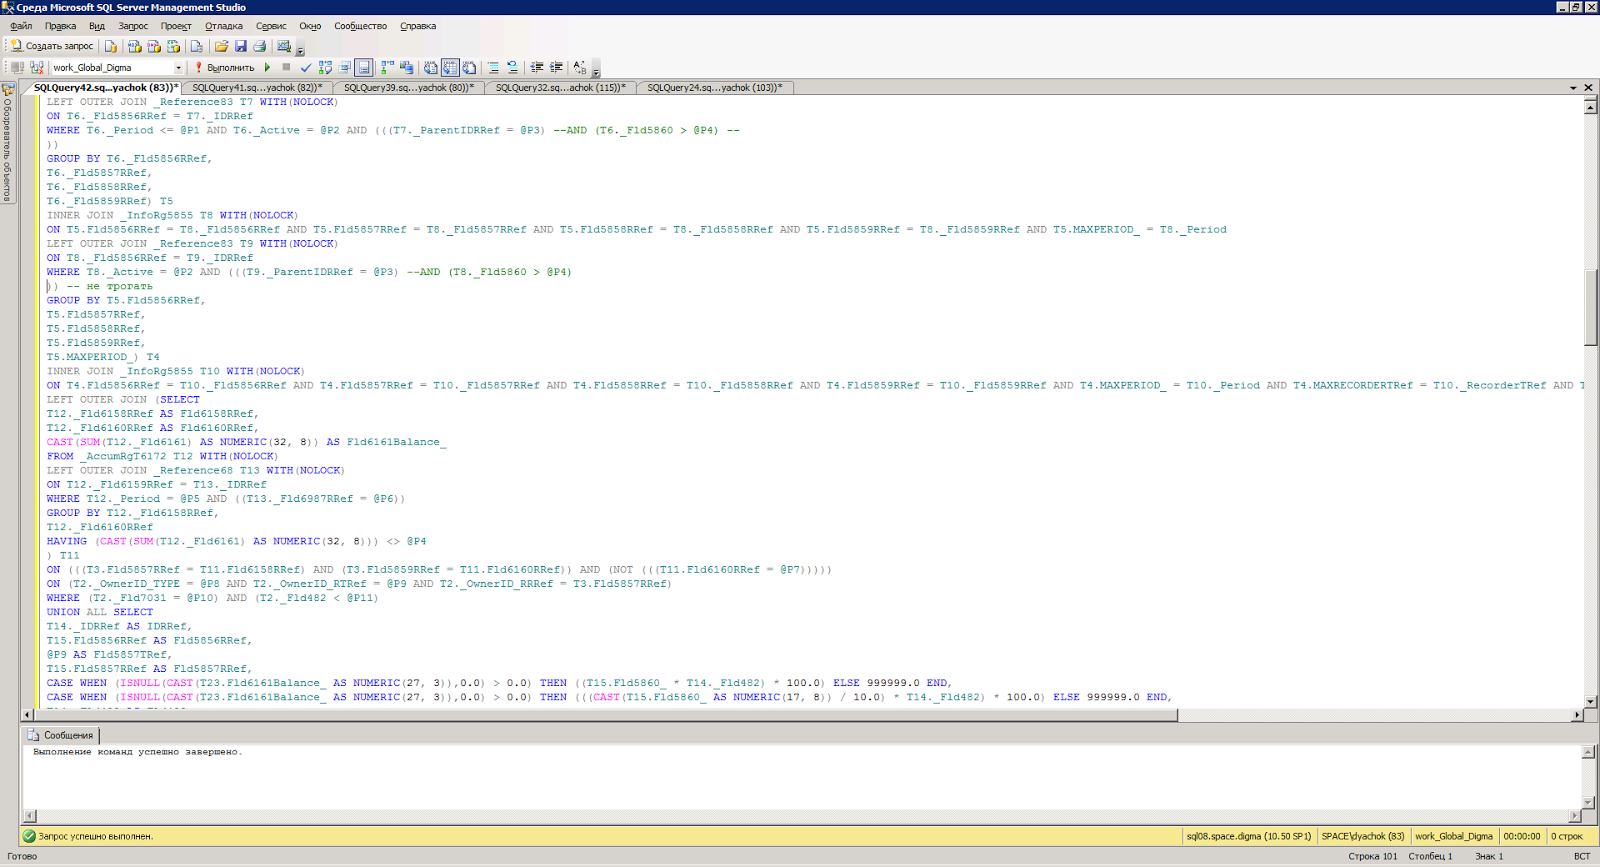Screen dimensions: 1600x867
Task: Click the Open File folder icon
Action: tap(221, 46)
